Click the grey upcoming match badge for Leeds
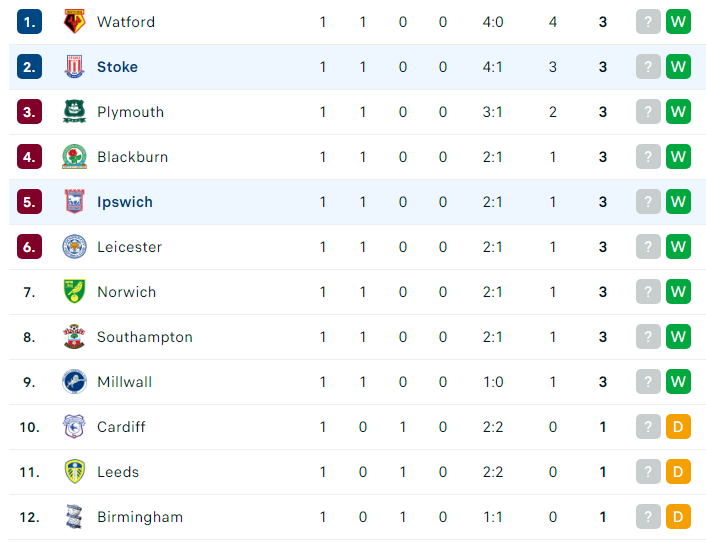This screenshot has width=706, height=542. (648, 472)
